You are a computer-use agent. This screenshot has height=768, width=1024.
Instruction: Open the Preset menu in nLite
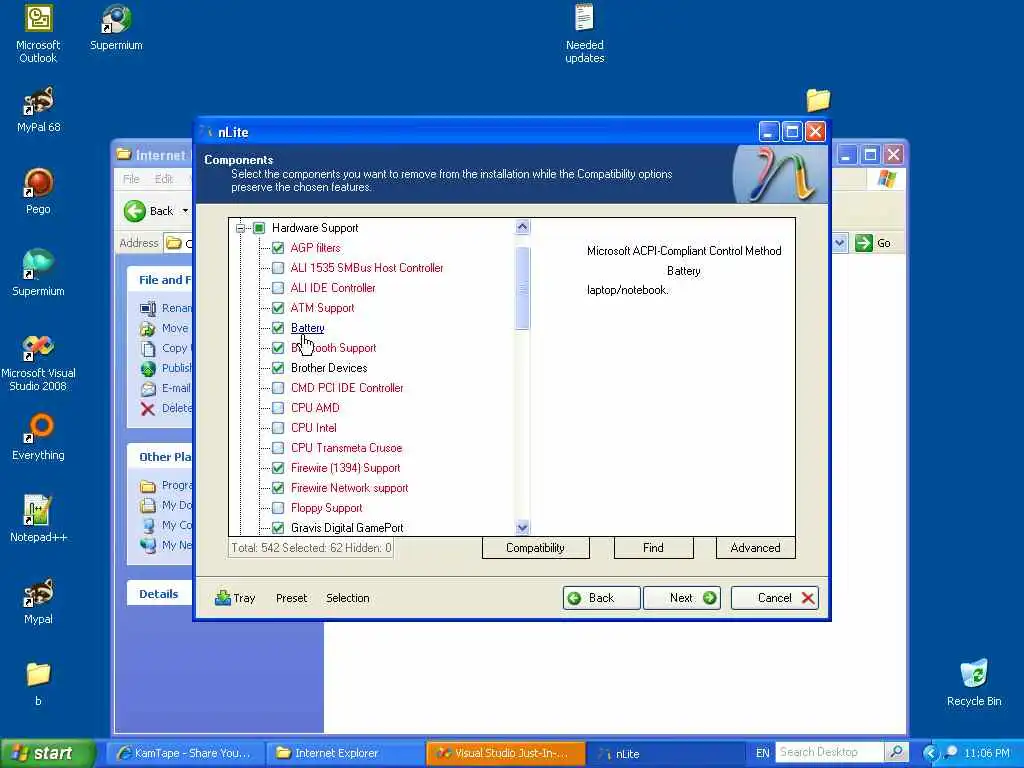coord(291,598)
